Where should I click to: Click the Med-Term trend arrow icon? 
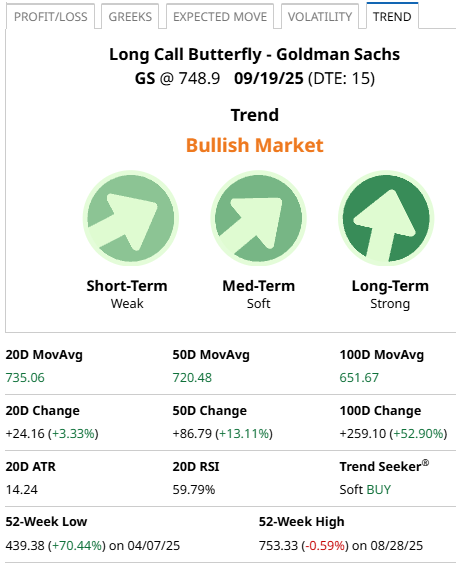coord(258,218)
